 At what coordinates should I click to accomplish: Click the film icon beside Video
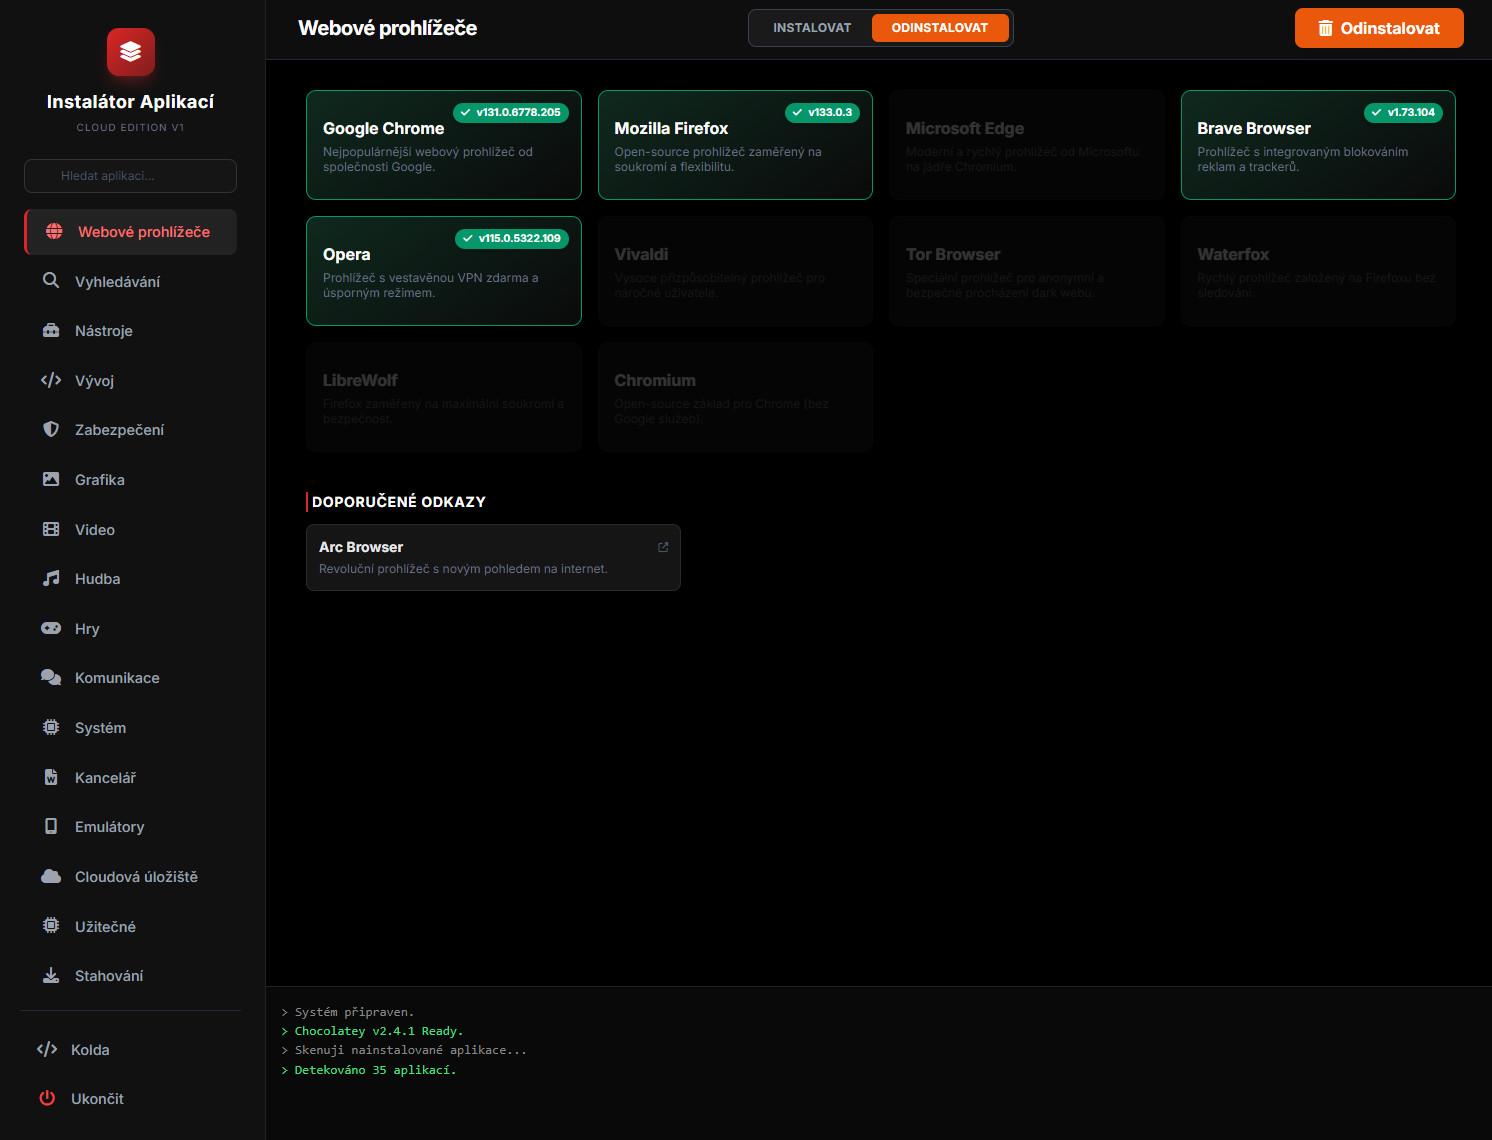point(51,529)
